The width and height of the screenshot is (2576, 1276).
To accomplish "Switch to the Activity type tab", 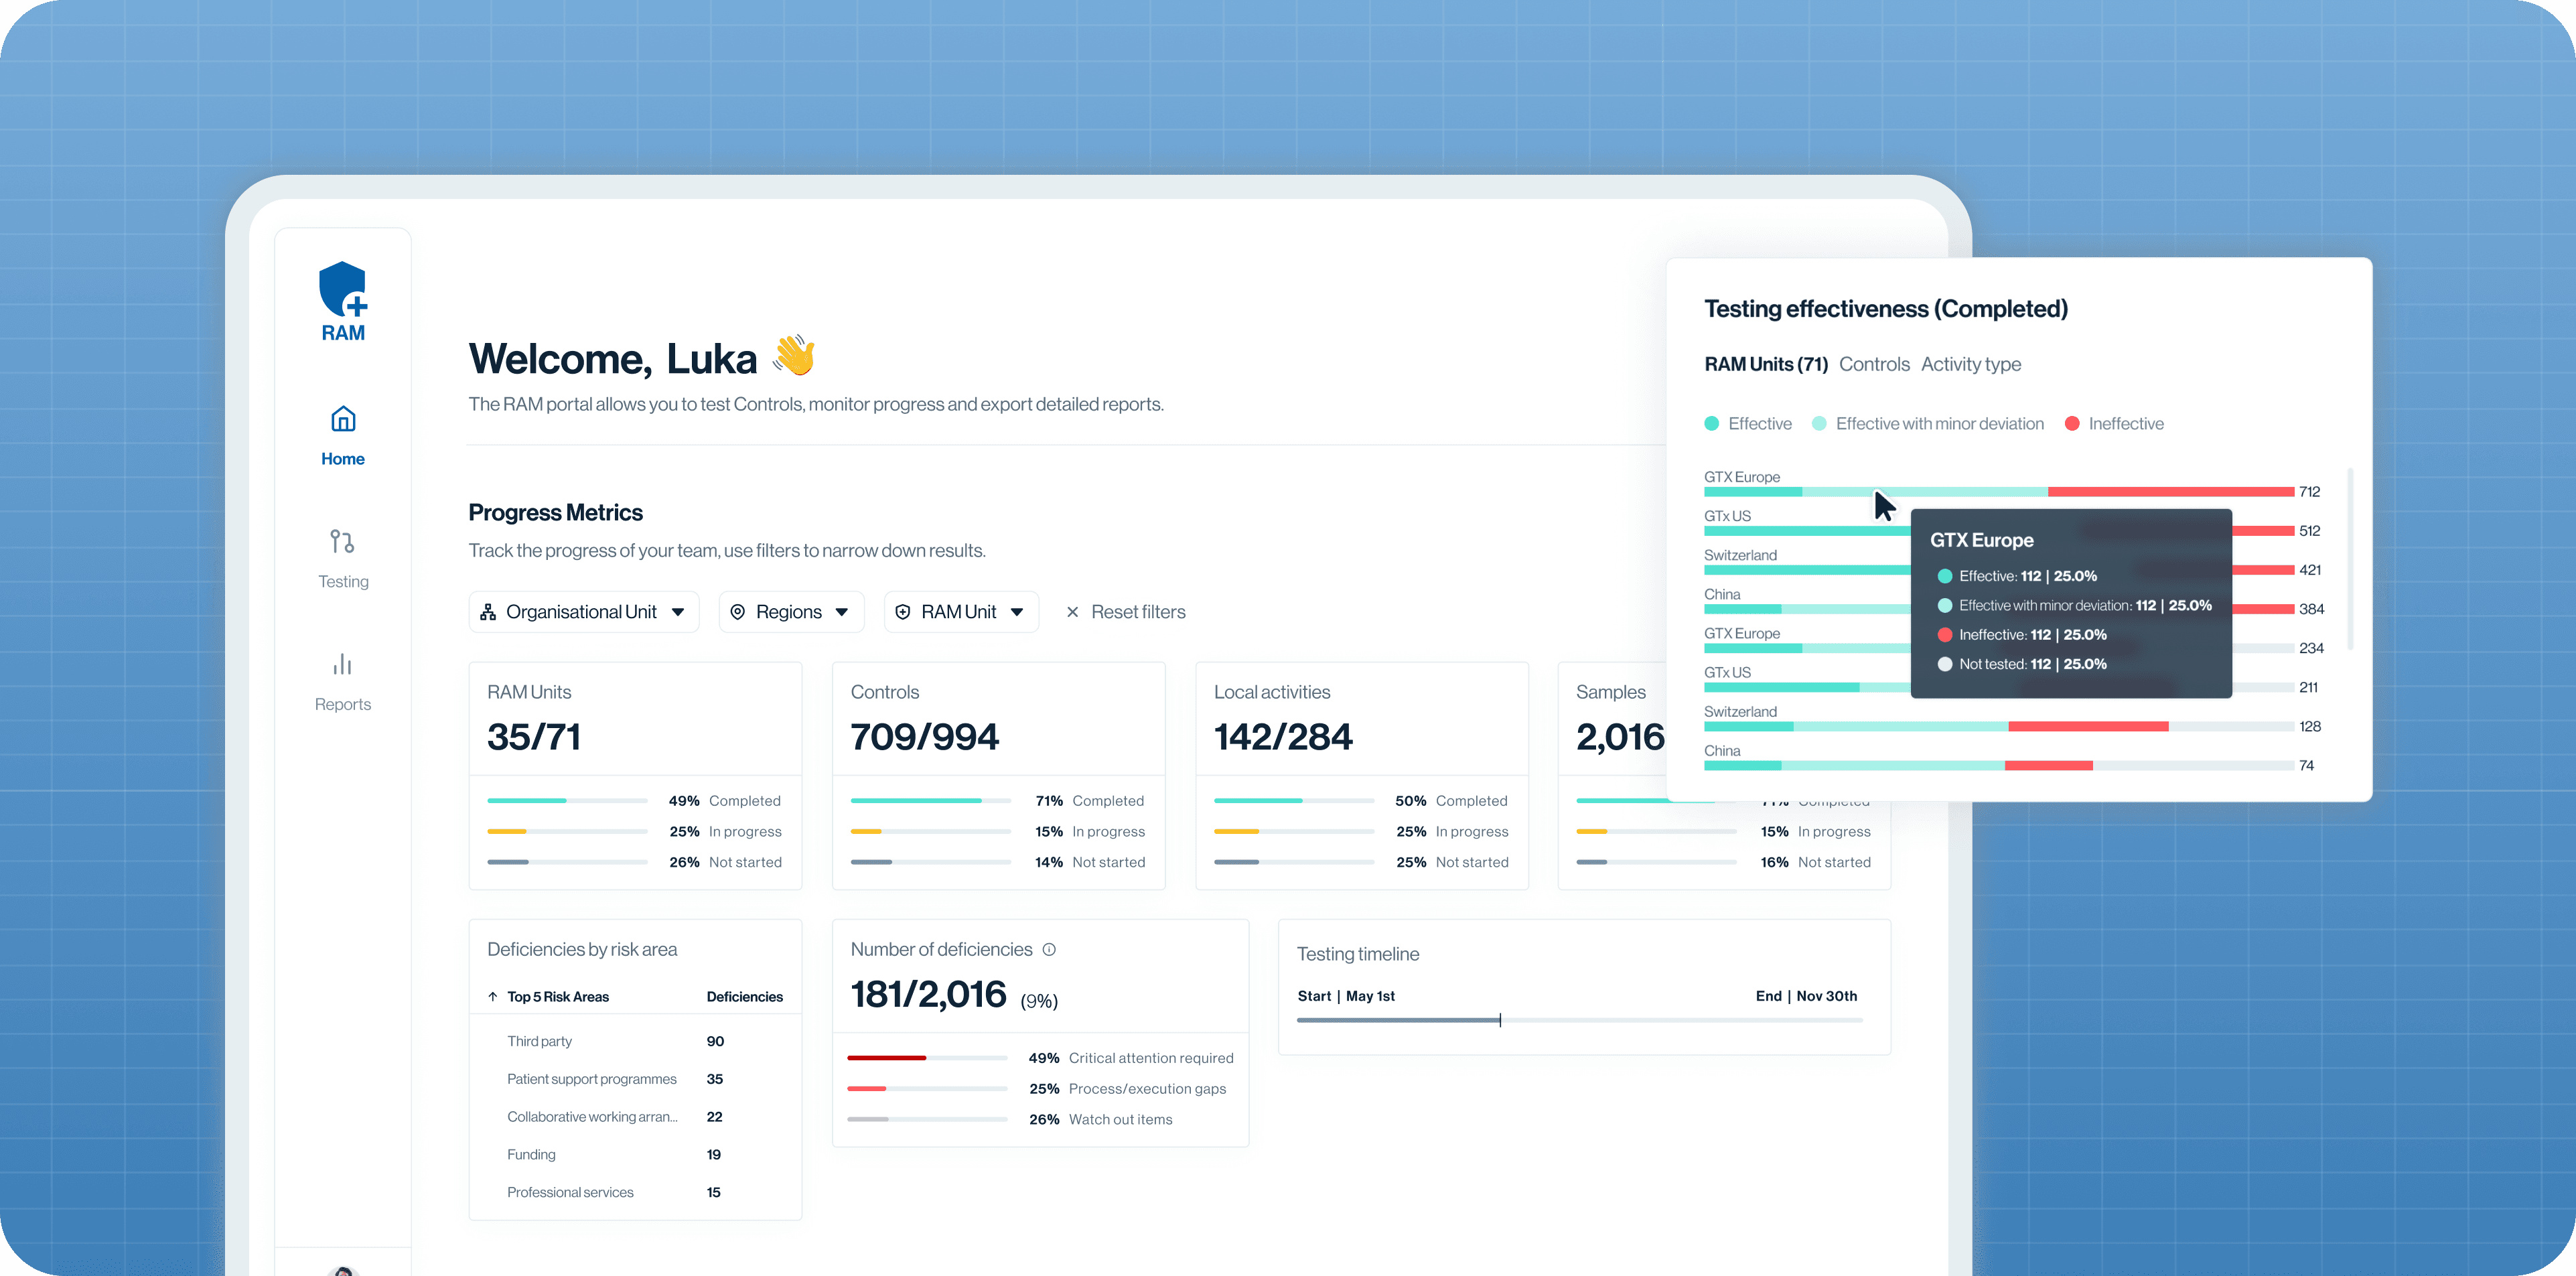I will (x=1970, y=364).
